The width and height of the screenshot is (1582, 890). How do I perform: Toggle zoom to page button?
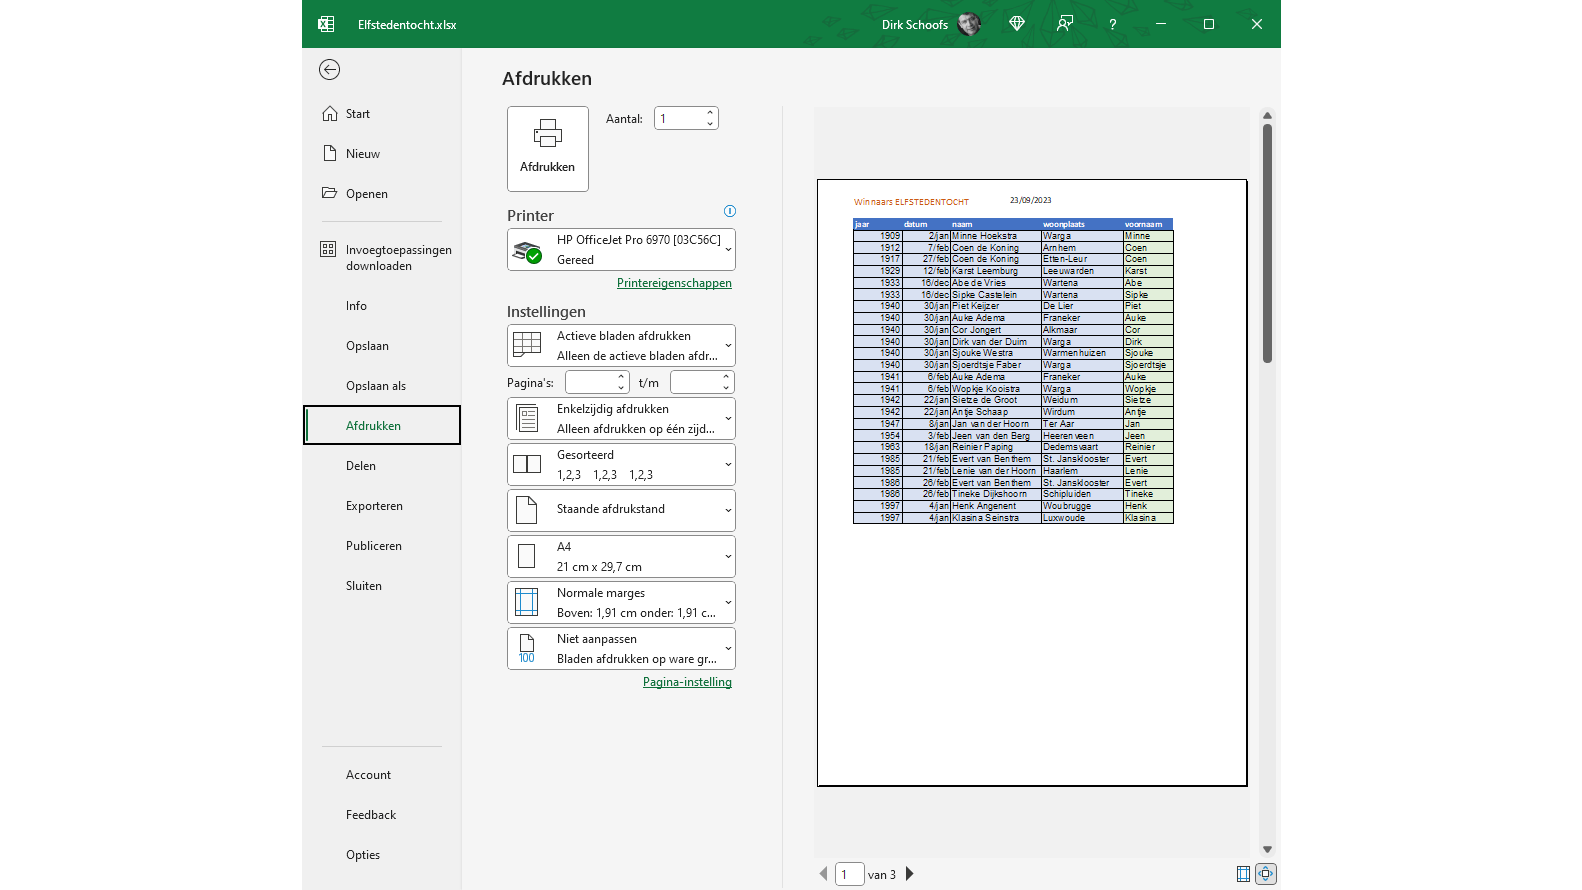(x=1266, y=874)
